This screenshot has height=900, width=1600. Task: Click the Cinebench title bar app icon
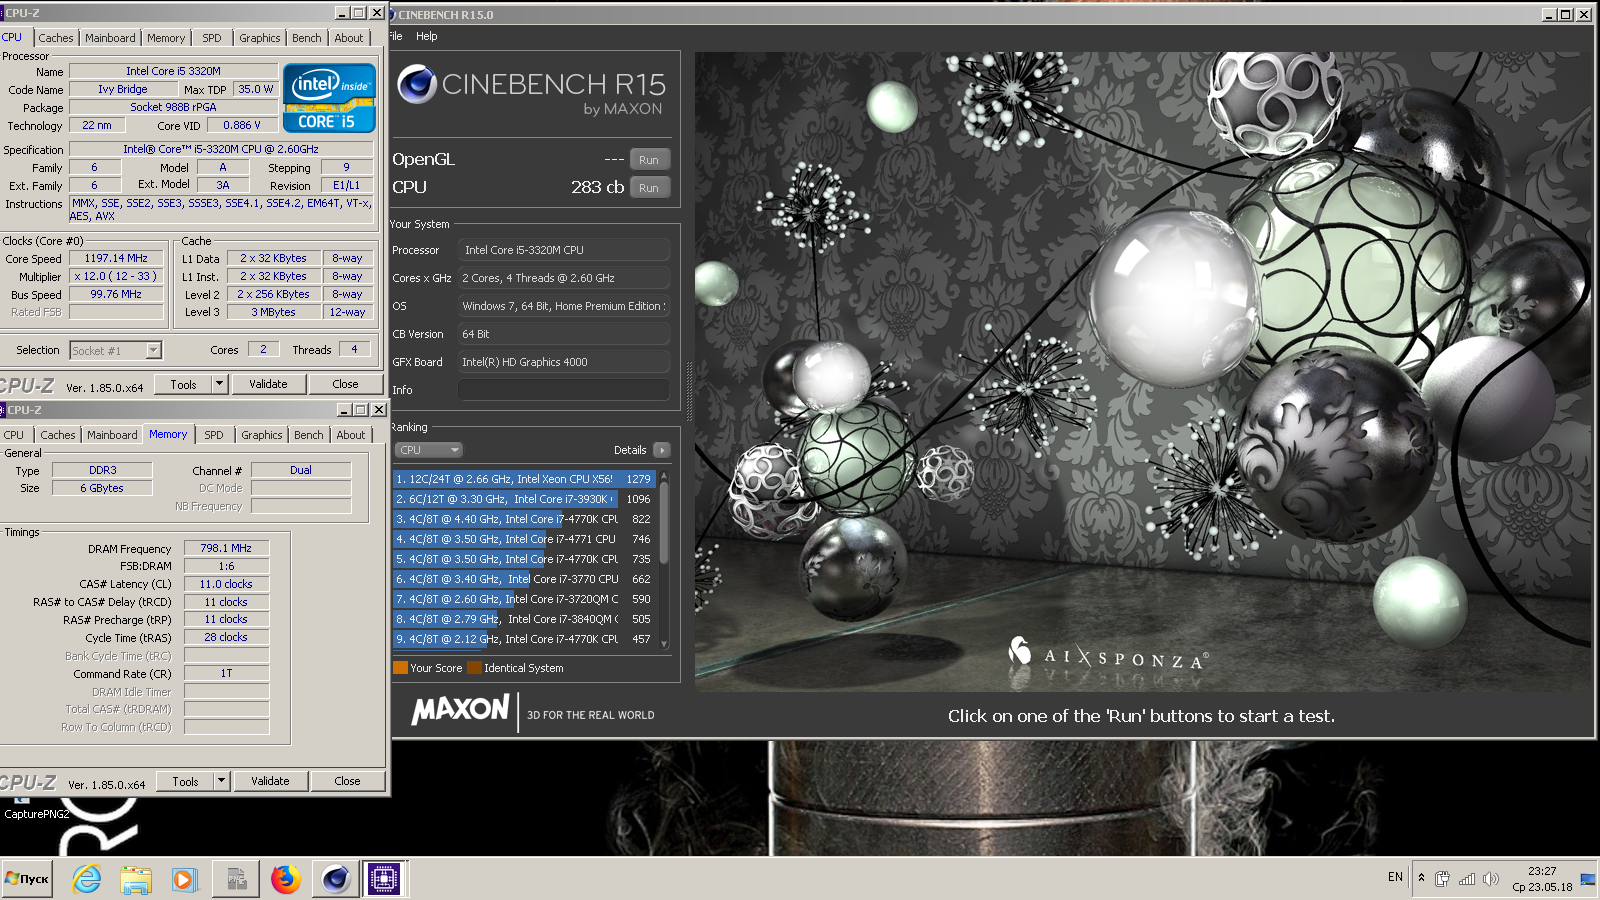tap(393, 14)
